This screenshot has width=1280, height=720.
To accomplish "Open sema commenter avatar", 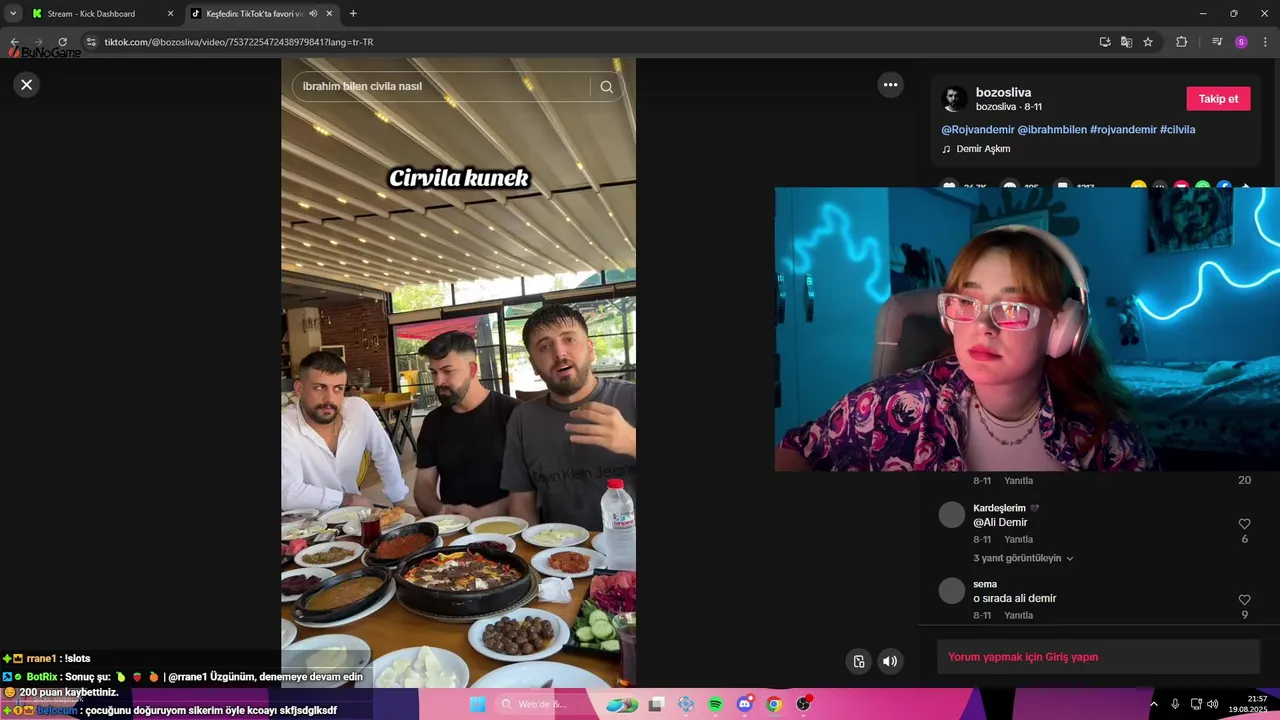I will coord(951,590).
